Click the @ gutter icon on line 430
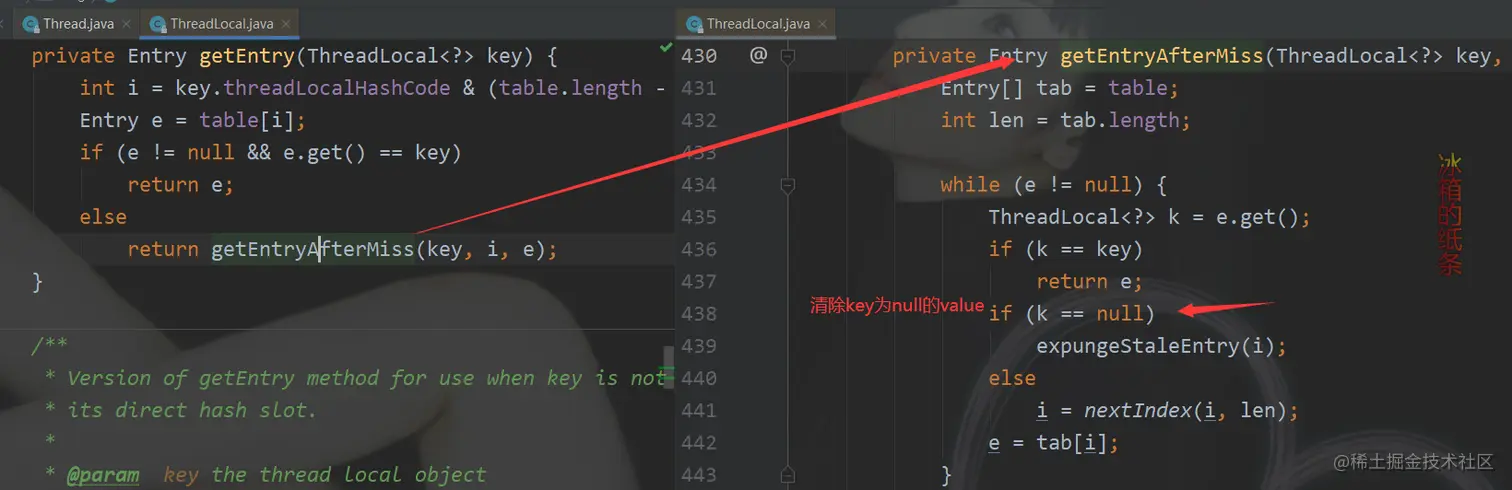Image resolution: width=1512 pixels, height=490 pixels. click(x=758, y=56)
